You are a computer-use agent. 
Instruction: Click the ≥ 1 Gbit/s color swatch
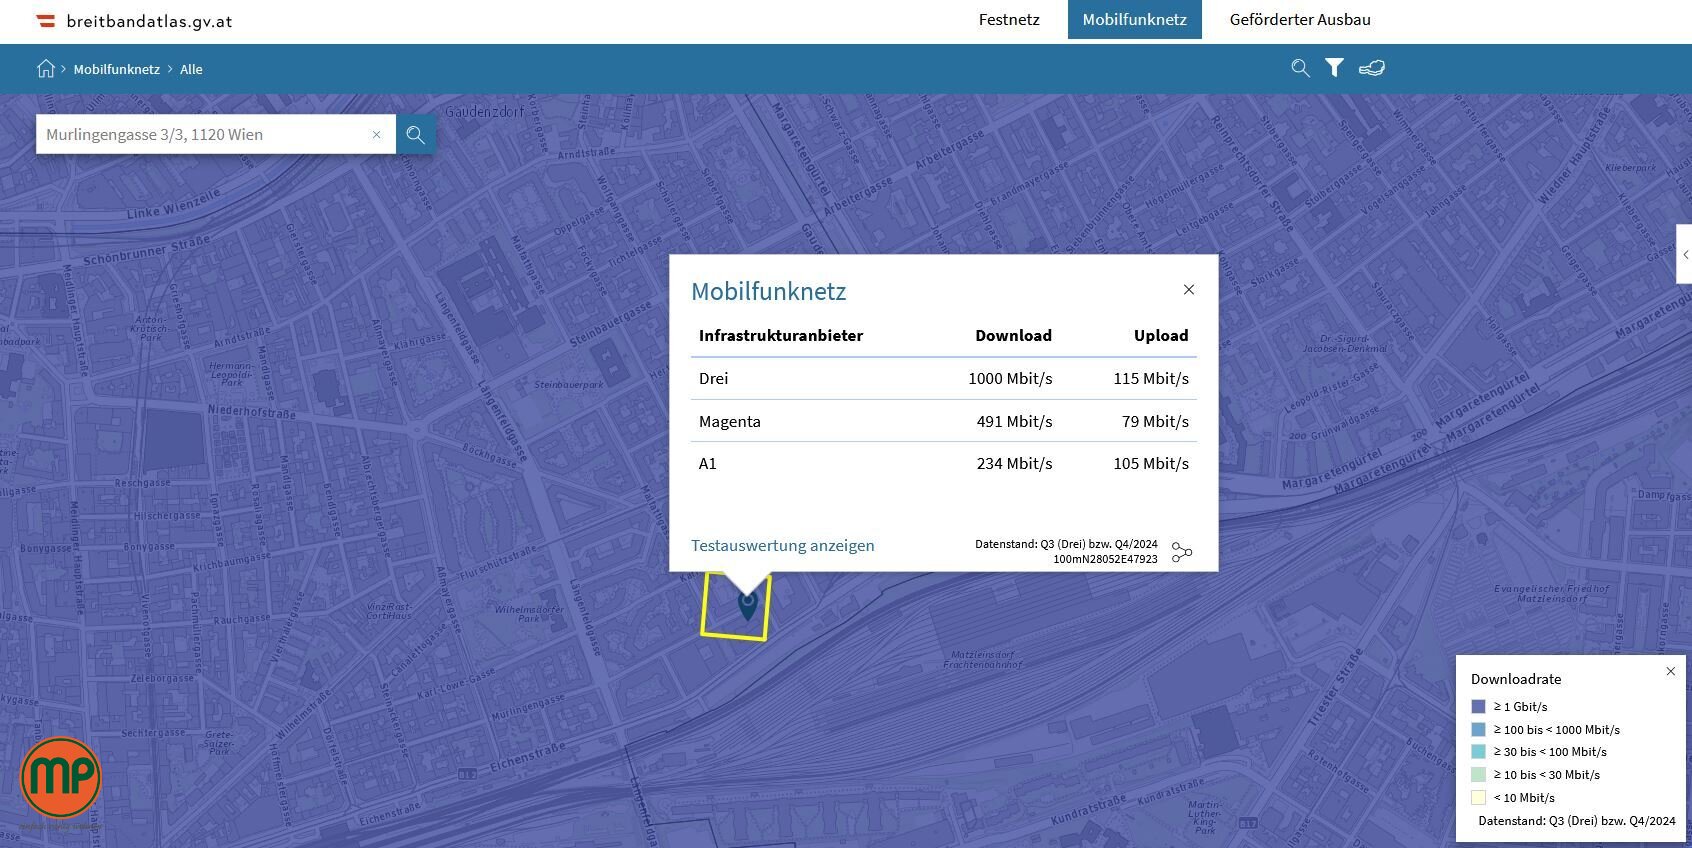tap(1478, 707)
